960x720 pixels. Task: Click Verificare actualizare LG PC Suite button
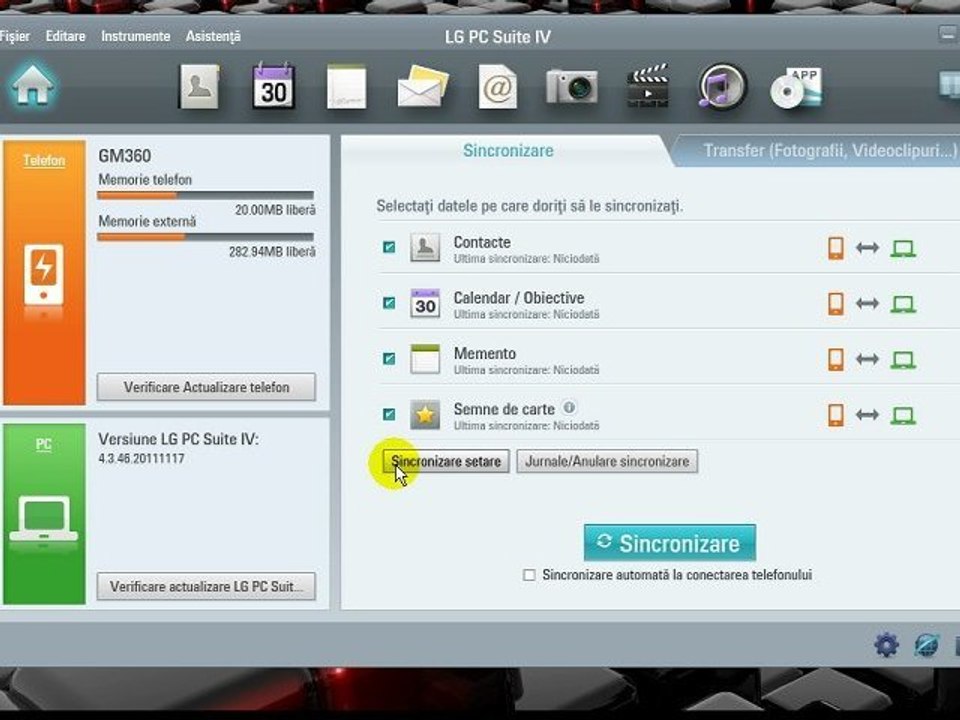pyautogui.click(x=206, y=586)
